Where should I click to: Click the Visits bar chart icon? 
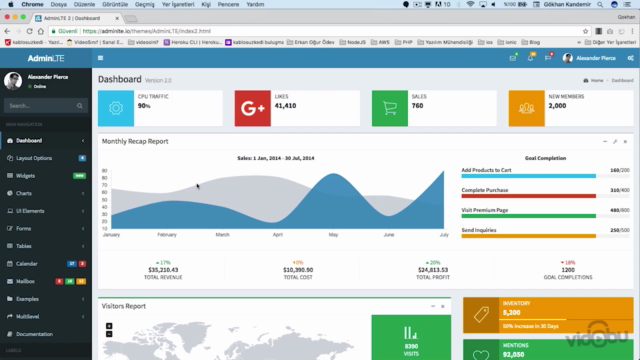[x=411, y=333]
